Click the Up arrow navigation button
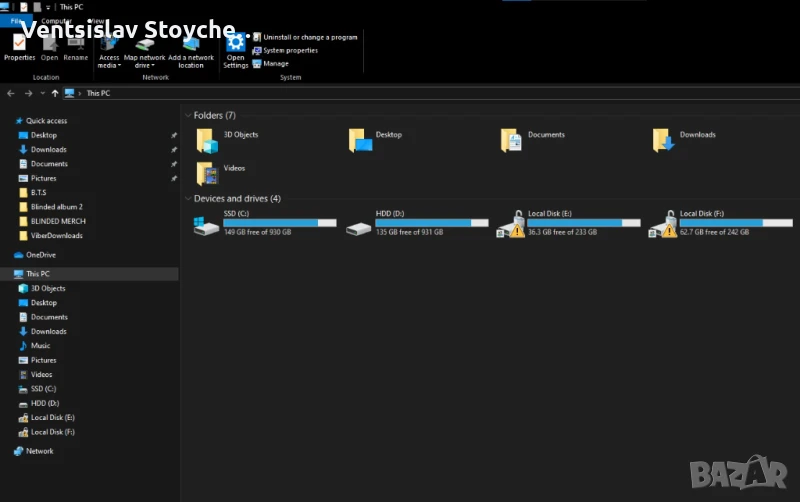Viewport: 800px width, 502px height. point(55,93)
